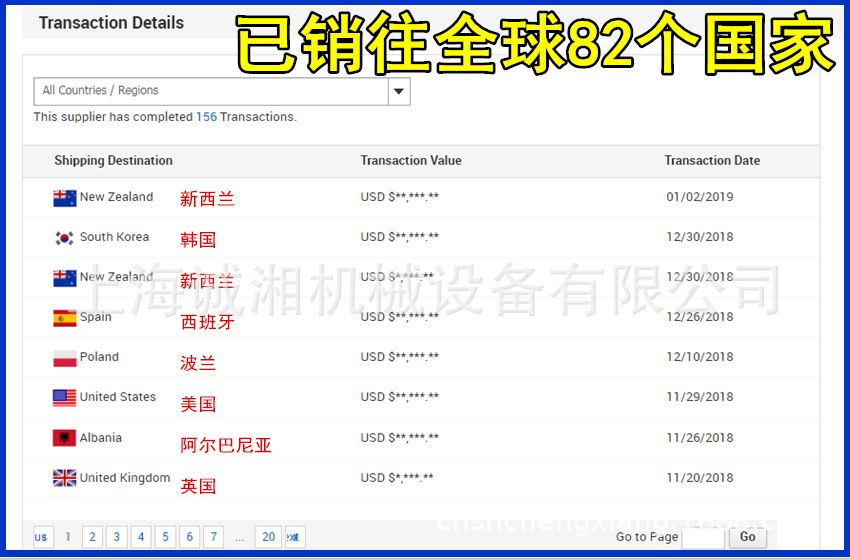Screen dimensions: 850x559
Task: Focus the Go to Page input box
Action: (x=702, y=537)
